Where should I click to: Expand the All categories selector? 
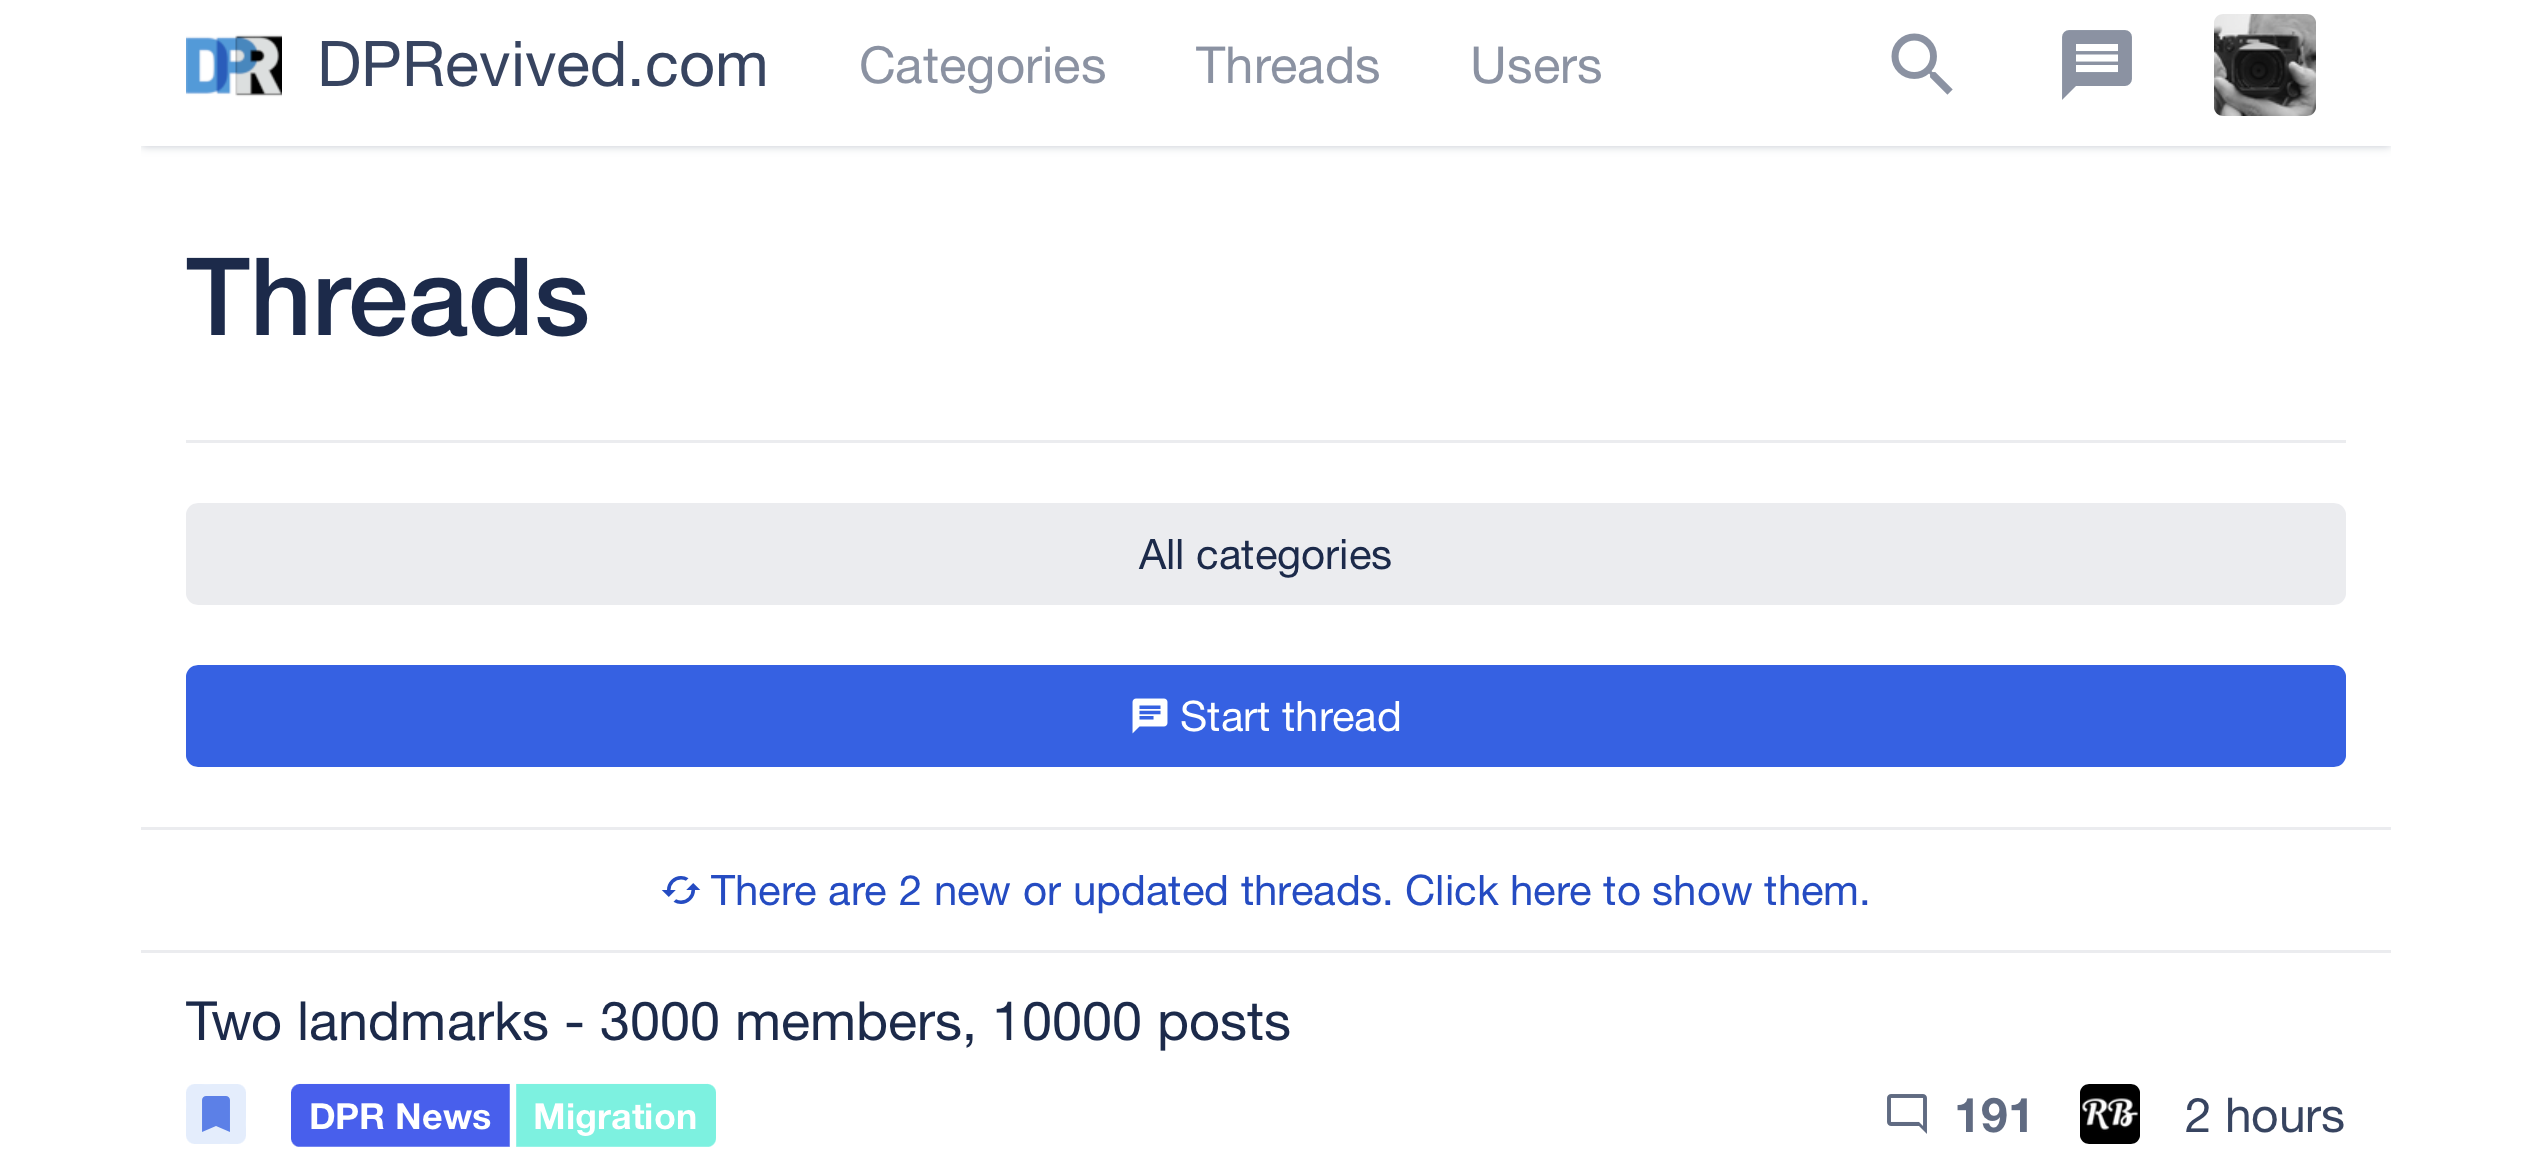[1265, 554]
